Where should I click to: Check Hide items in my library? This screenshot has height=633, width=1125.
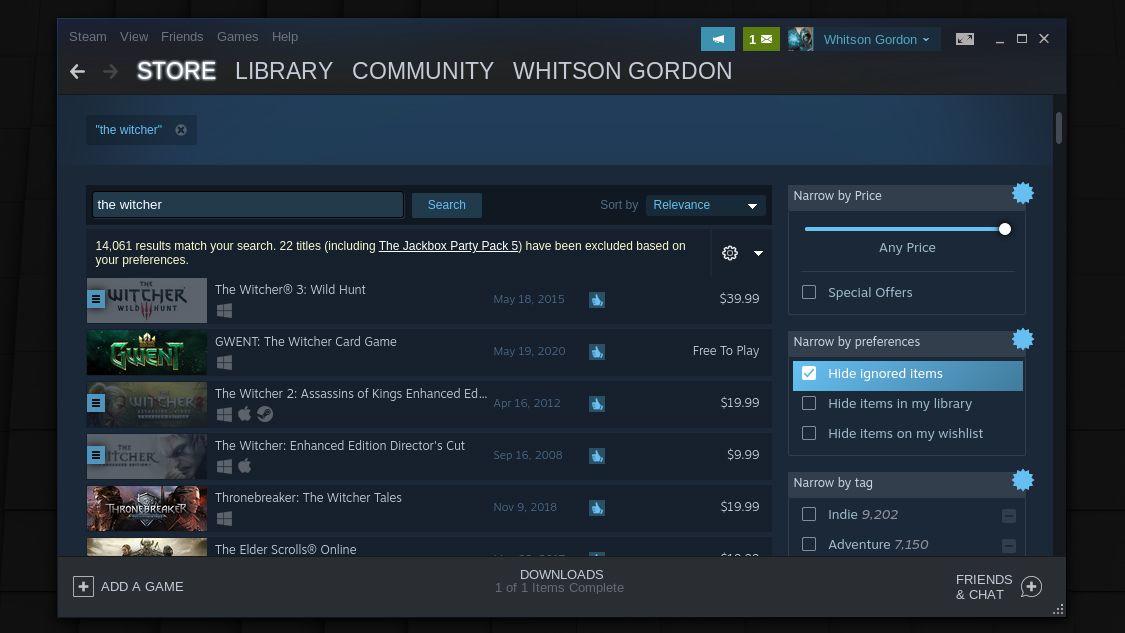tap(809, 403)
